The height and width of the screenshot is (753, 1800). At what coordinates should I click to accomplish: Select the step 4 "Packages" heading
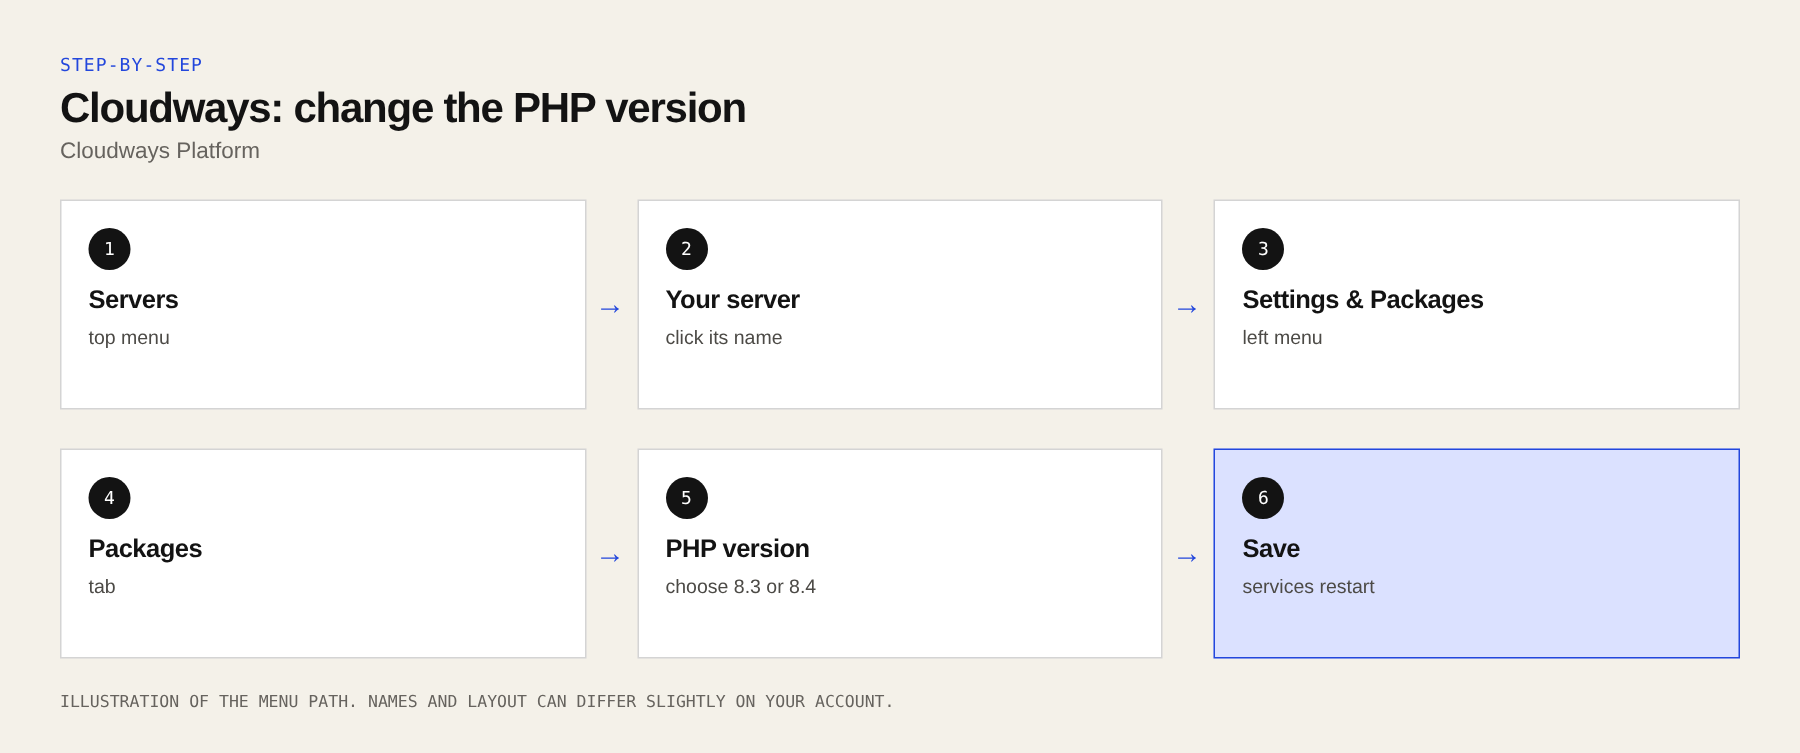(145, 549)
